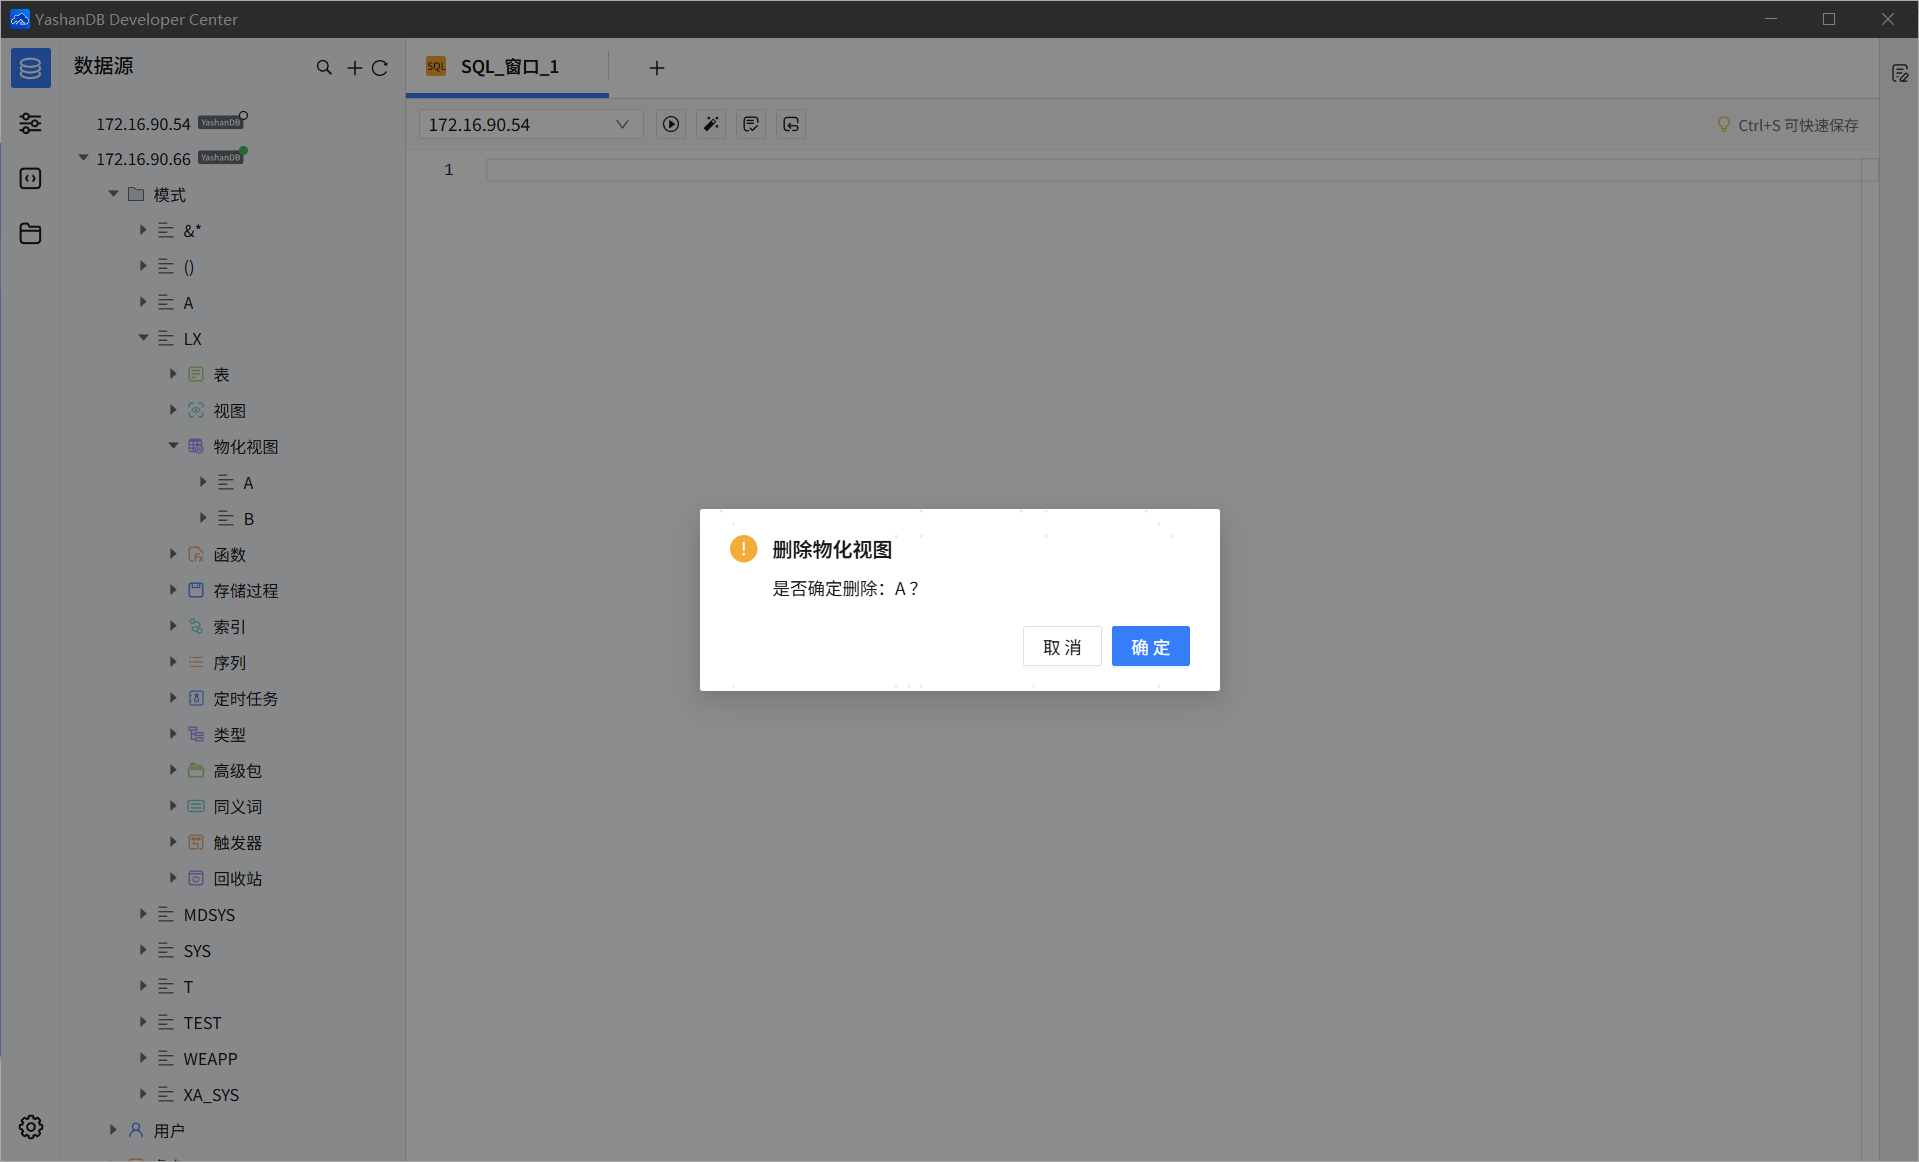The height and width of the screenshot is (1162, 1919).
Task: Open a new SQL window tab
Action: 657,68
